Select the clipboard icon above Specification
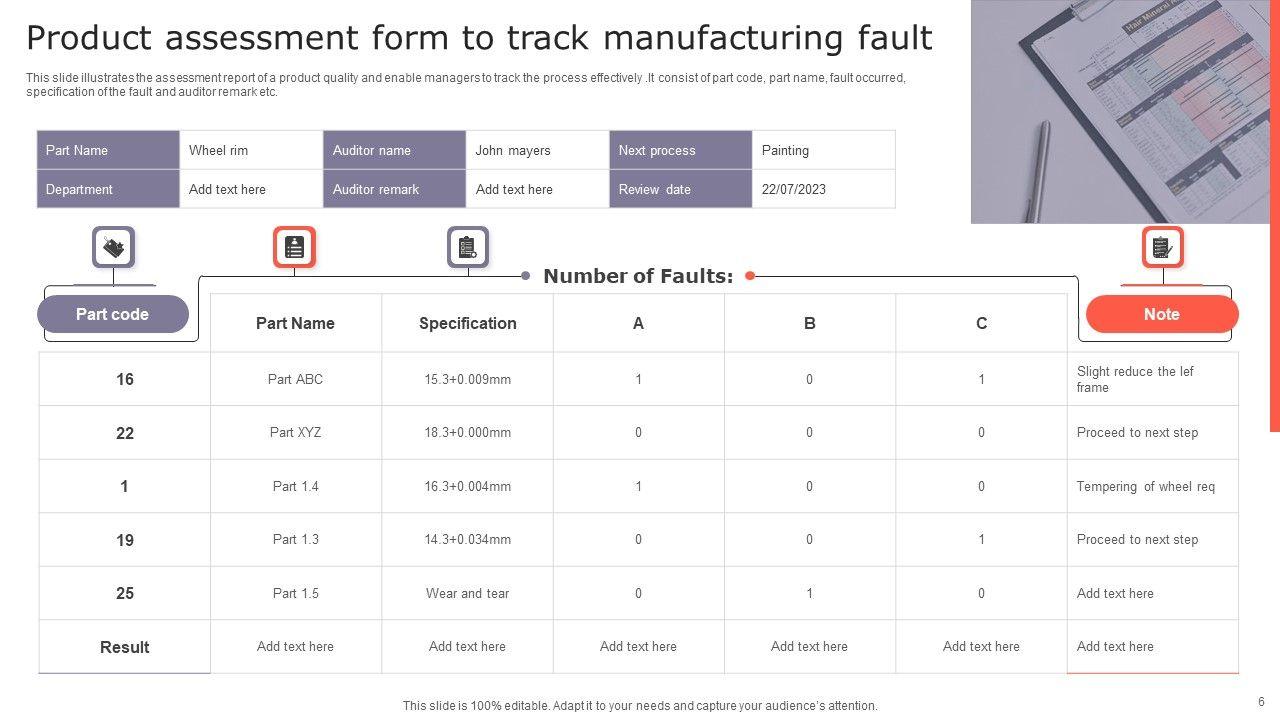1280x720 pixels. 467,247
